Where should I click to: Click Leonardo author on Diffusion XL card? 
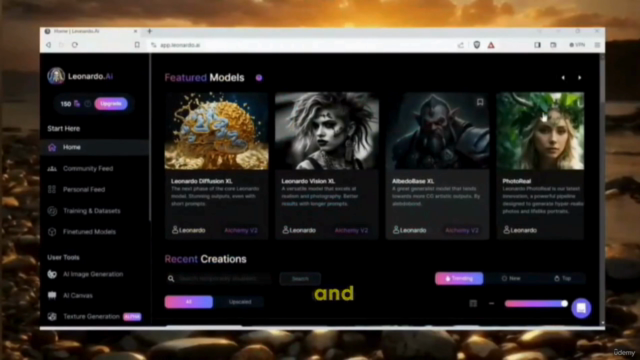pyautogui.click(x=189, y=230)
